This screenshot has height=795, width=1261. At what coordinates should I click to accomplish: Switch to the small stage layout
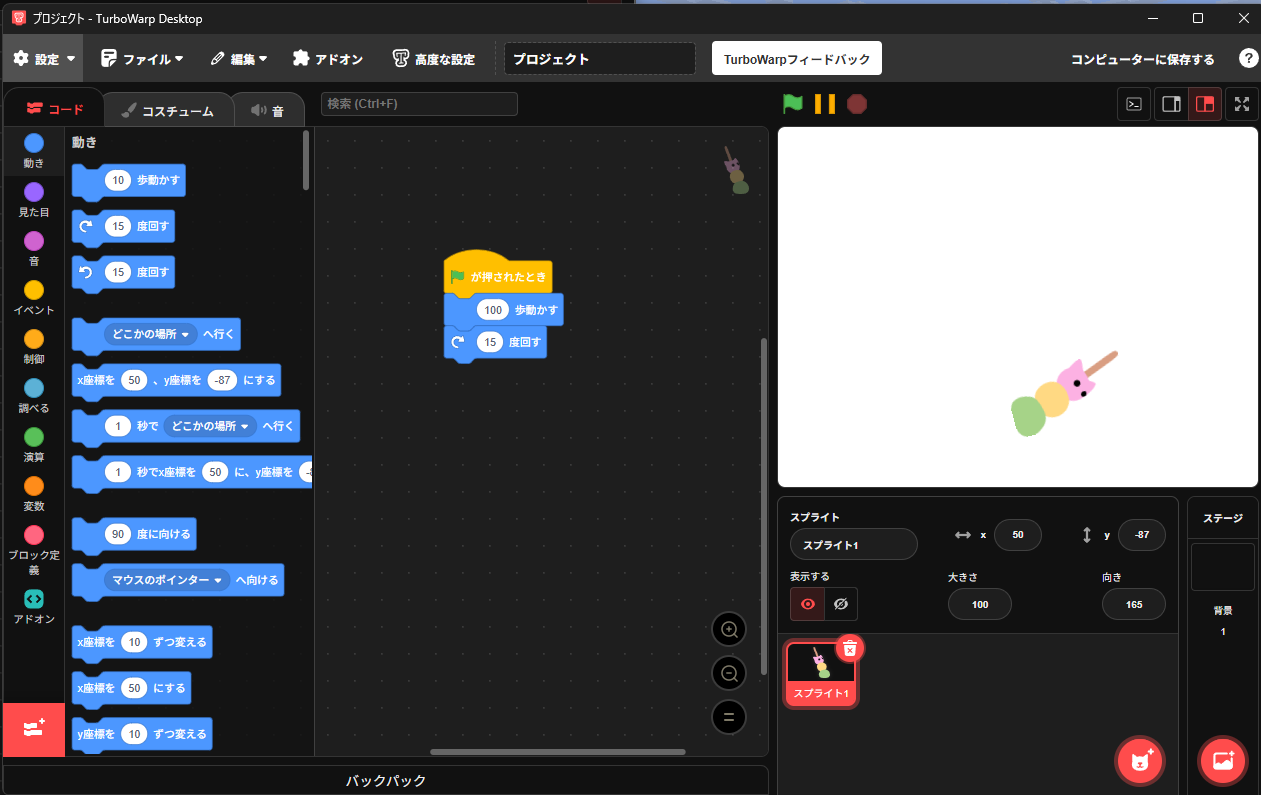tap(1170, 104)
